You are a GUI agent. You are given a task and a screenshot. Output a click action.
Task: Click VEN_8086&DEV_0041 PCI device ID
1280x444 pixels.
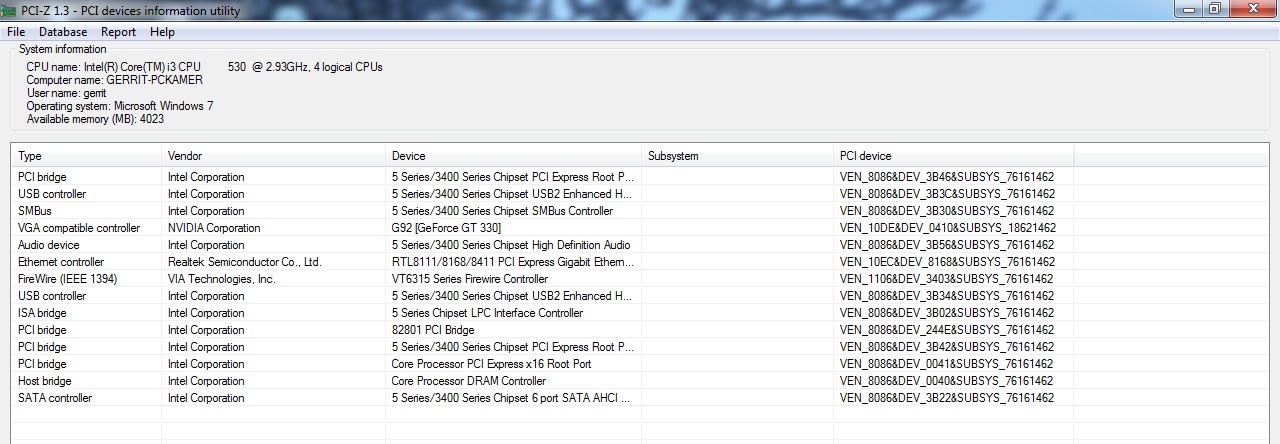(947, 364)
